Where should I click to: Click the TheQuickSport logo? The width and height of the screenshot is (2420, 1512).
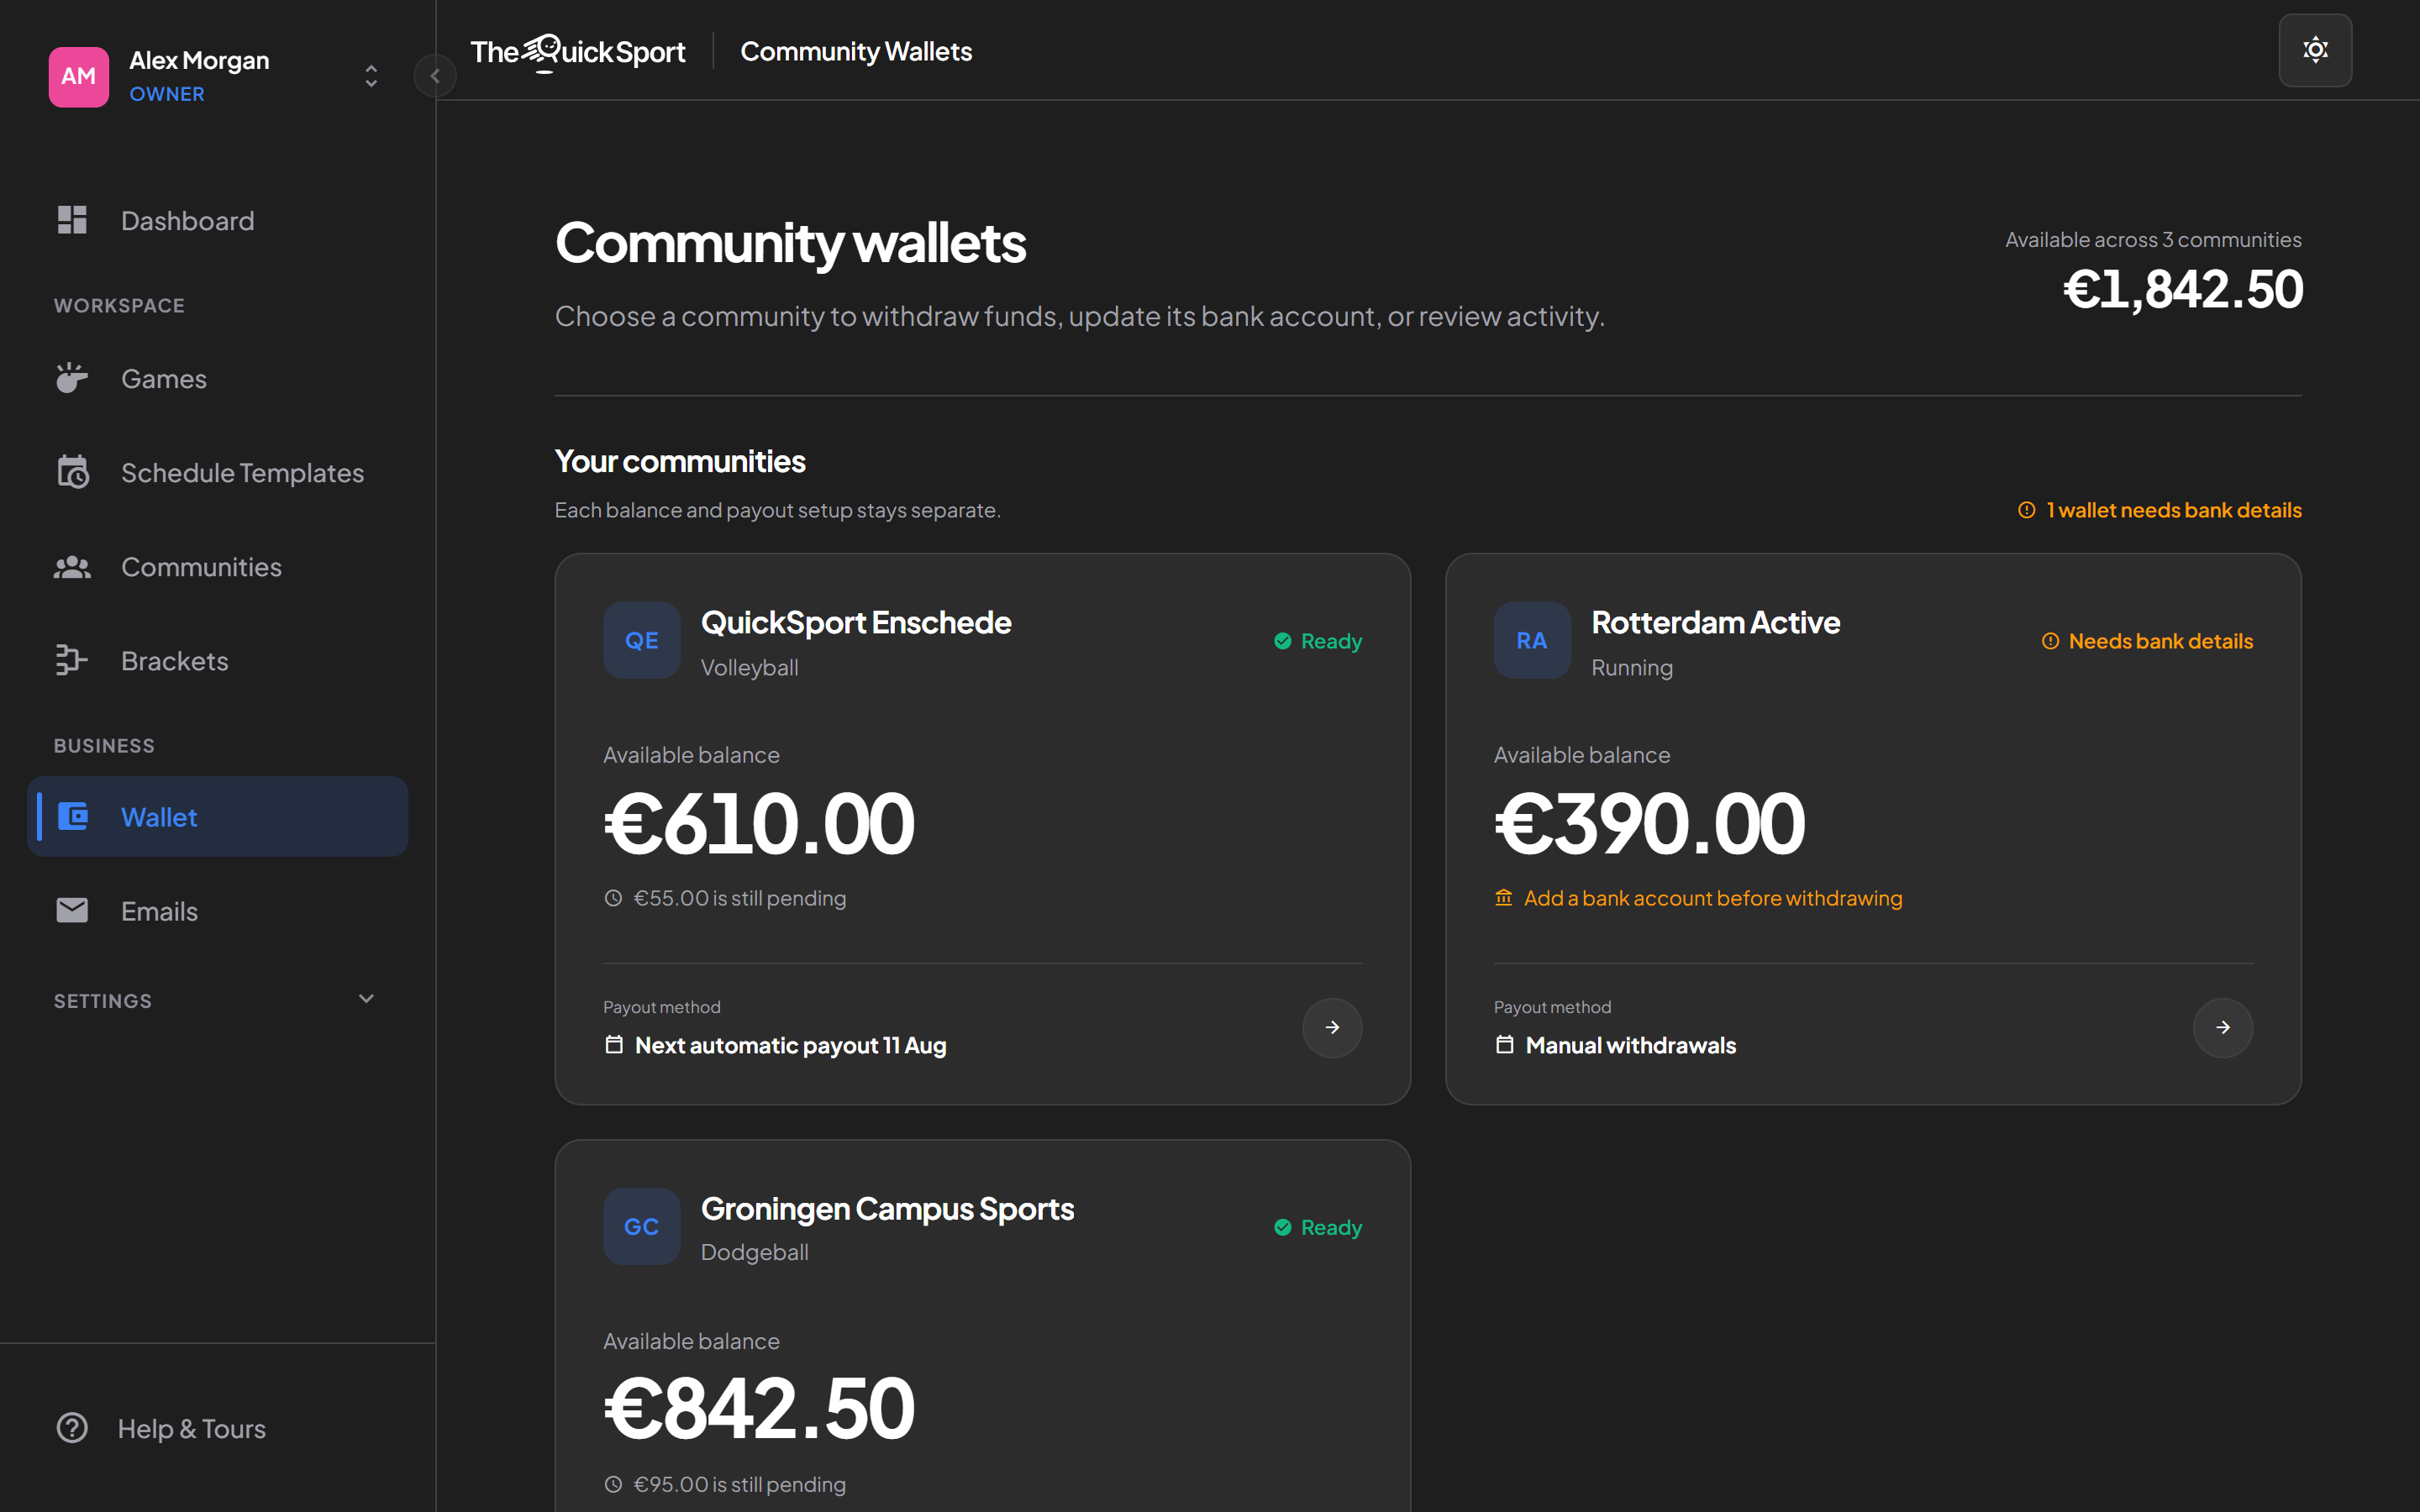point(578,51)
